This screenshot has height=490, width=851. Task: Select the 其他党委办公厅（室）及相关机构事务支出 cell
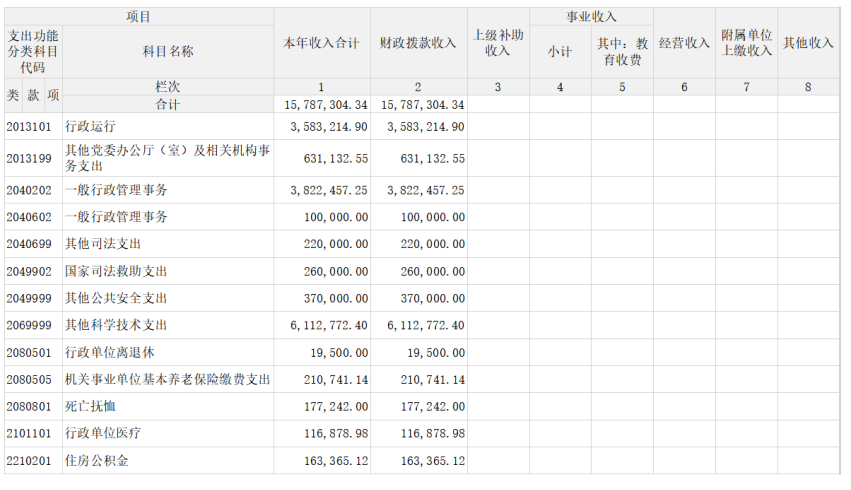point(167,158)
